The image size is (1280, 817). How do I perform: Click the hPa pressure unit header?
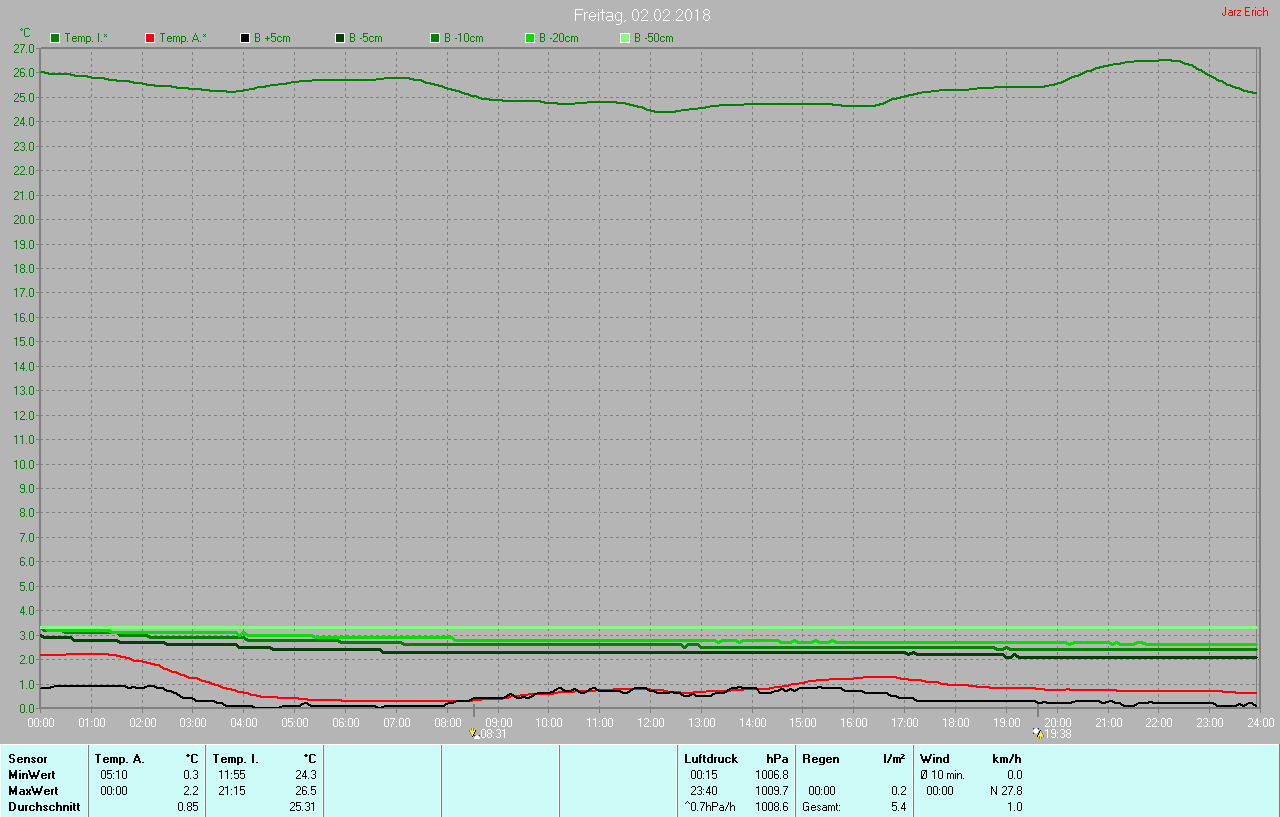(x=777, y=759)
